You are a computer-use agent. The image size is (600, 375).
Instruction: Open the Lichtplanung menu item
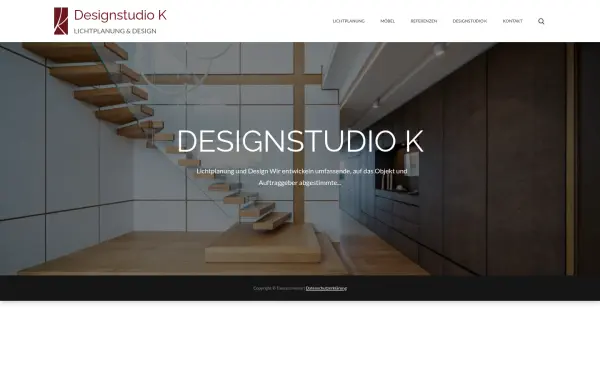tap(349, 21)
